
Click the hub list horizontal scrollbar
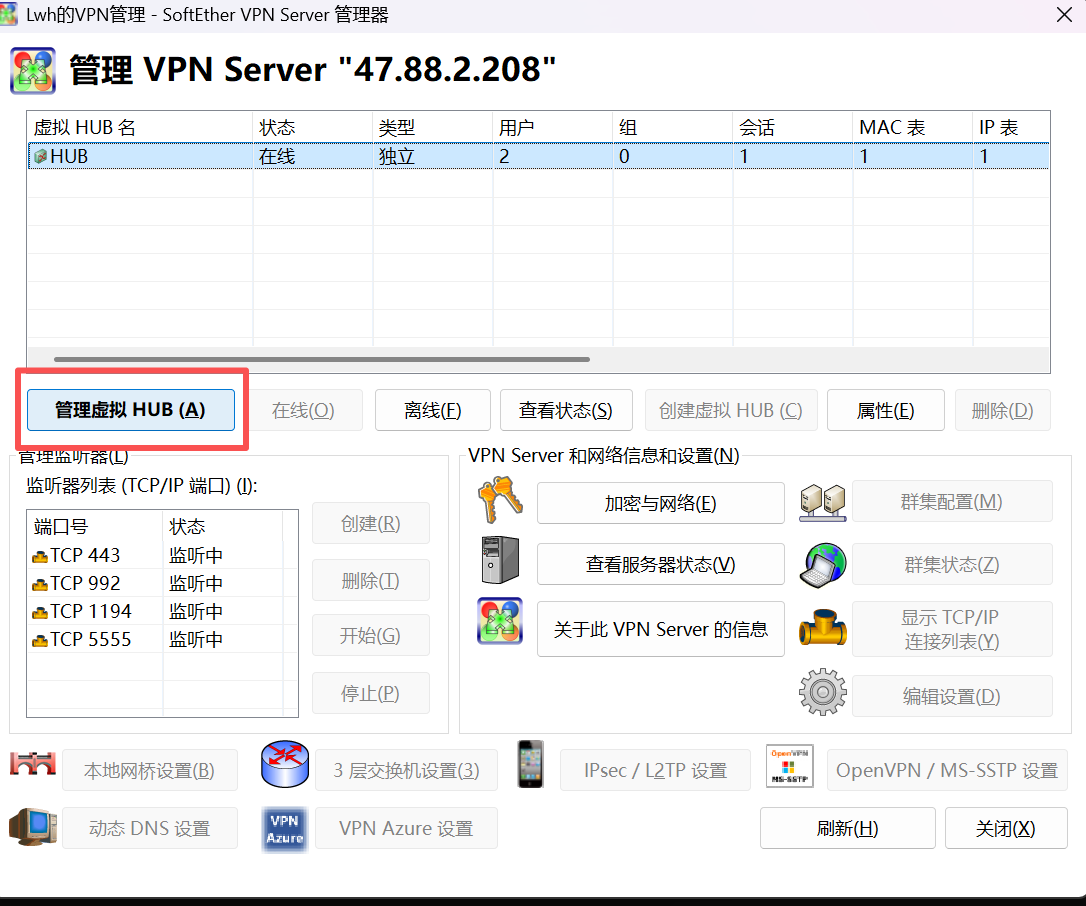coord(320,359)
